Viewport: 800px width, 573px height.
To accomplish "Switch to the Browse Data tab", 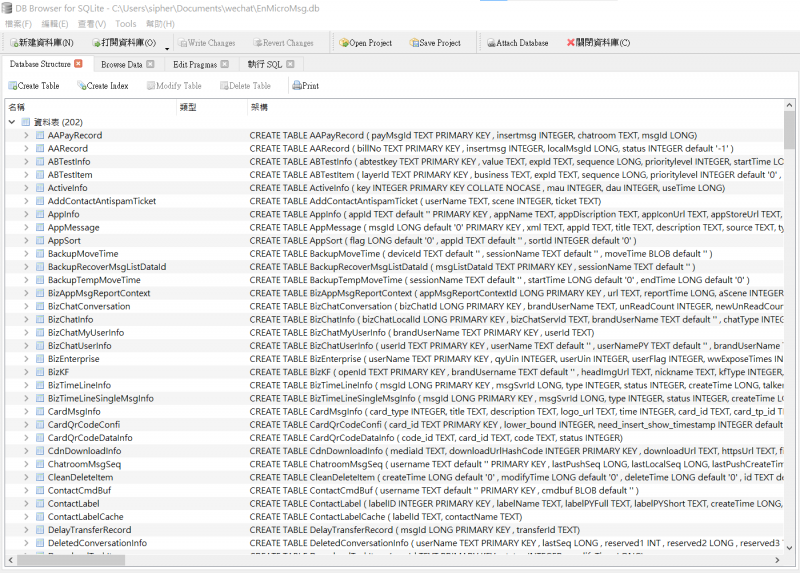I will [x=121, y=64].
